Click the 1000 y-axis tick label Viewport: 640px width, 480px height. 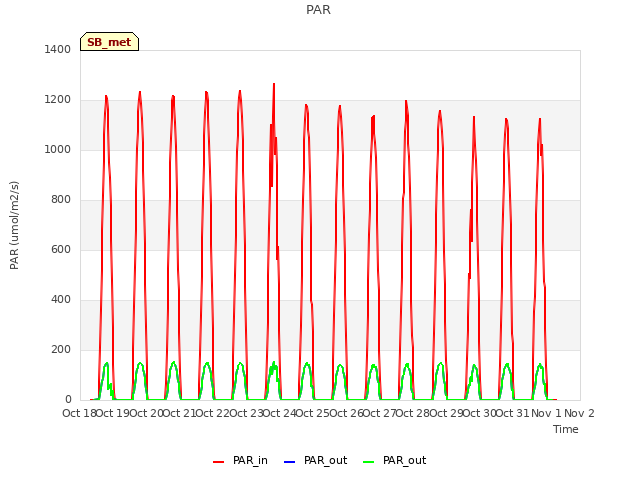(58, 149)
